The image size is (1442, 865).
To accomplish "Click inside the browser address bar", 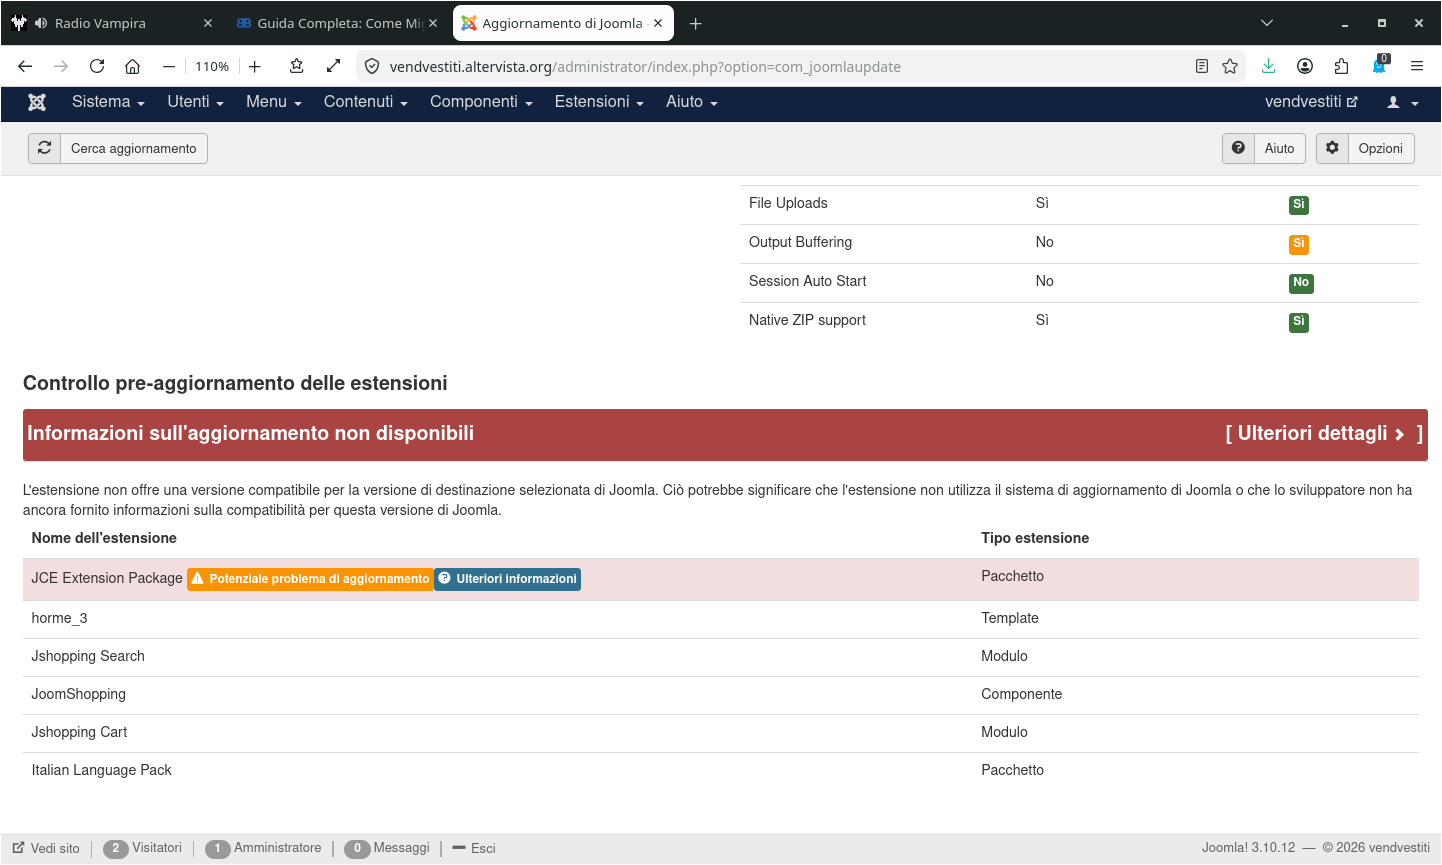I will [700, 67].
